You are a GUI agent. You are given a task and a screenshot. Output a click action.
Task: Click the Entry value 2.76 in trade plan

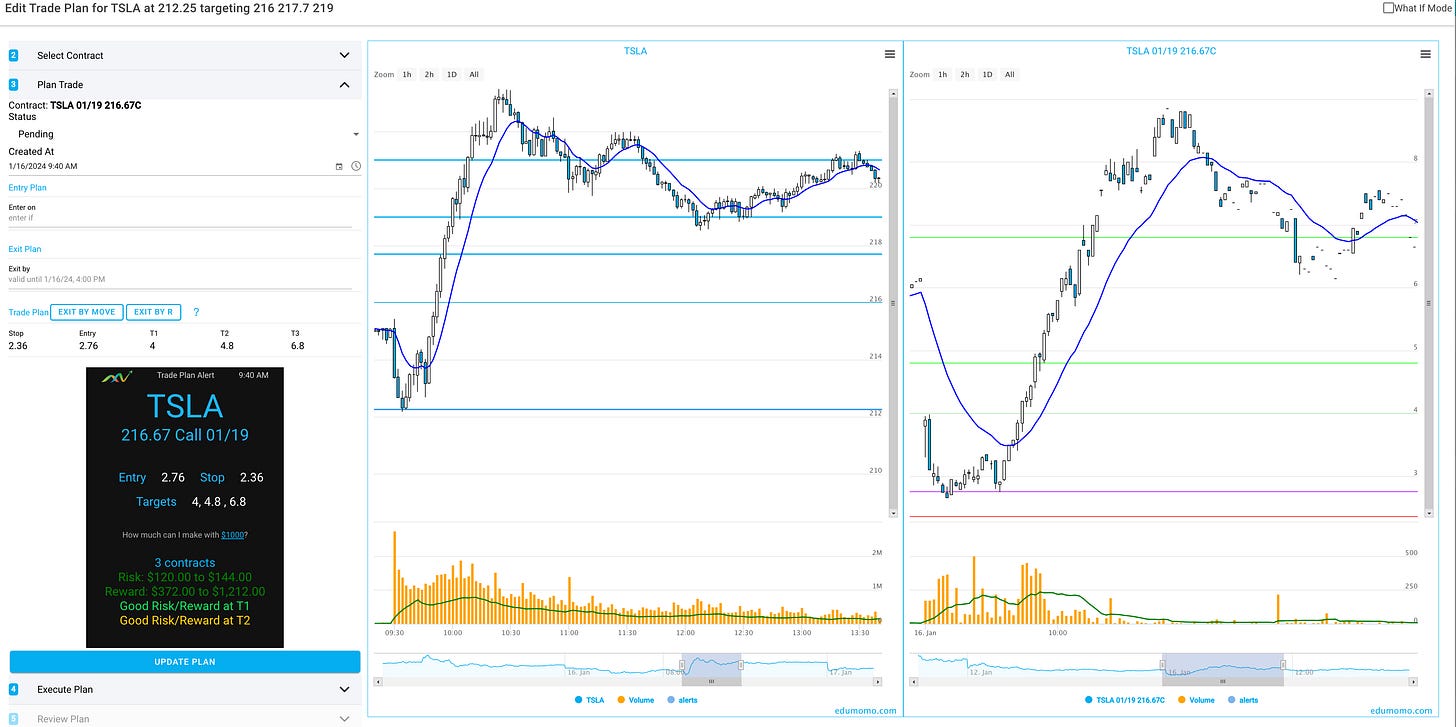[88, 346]
